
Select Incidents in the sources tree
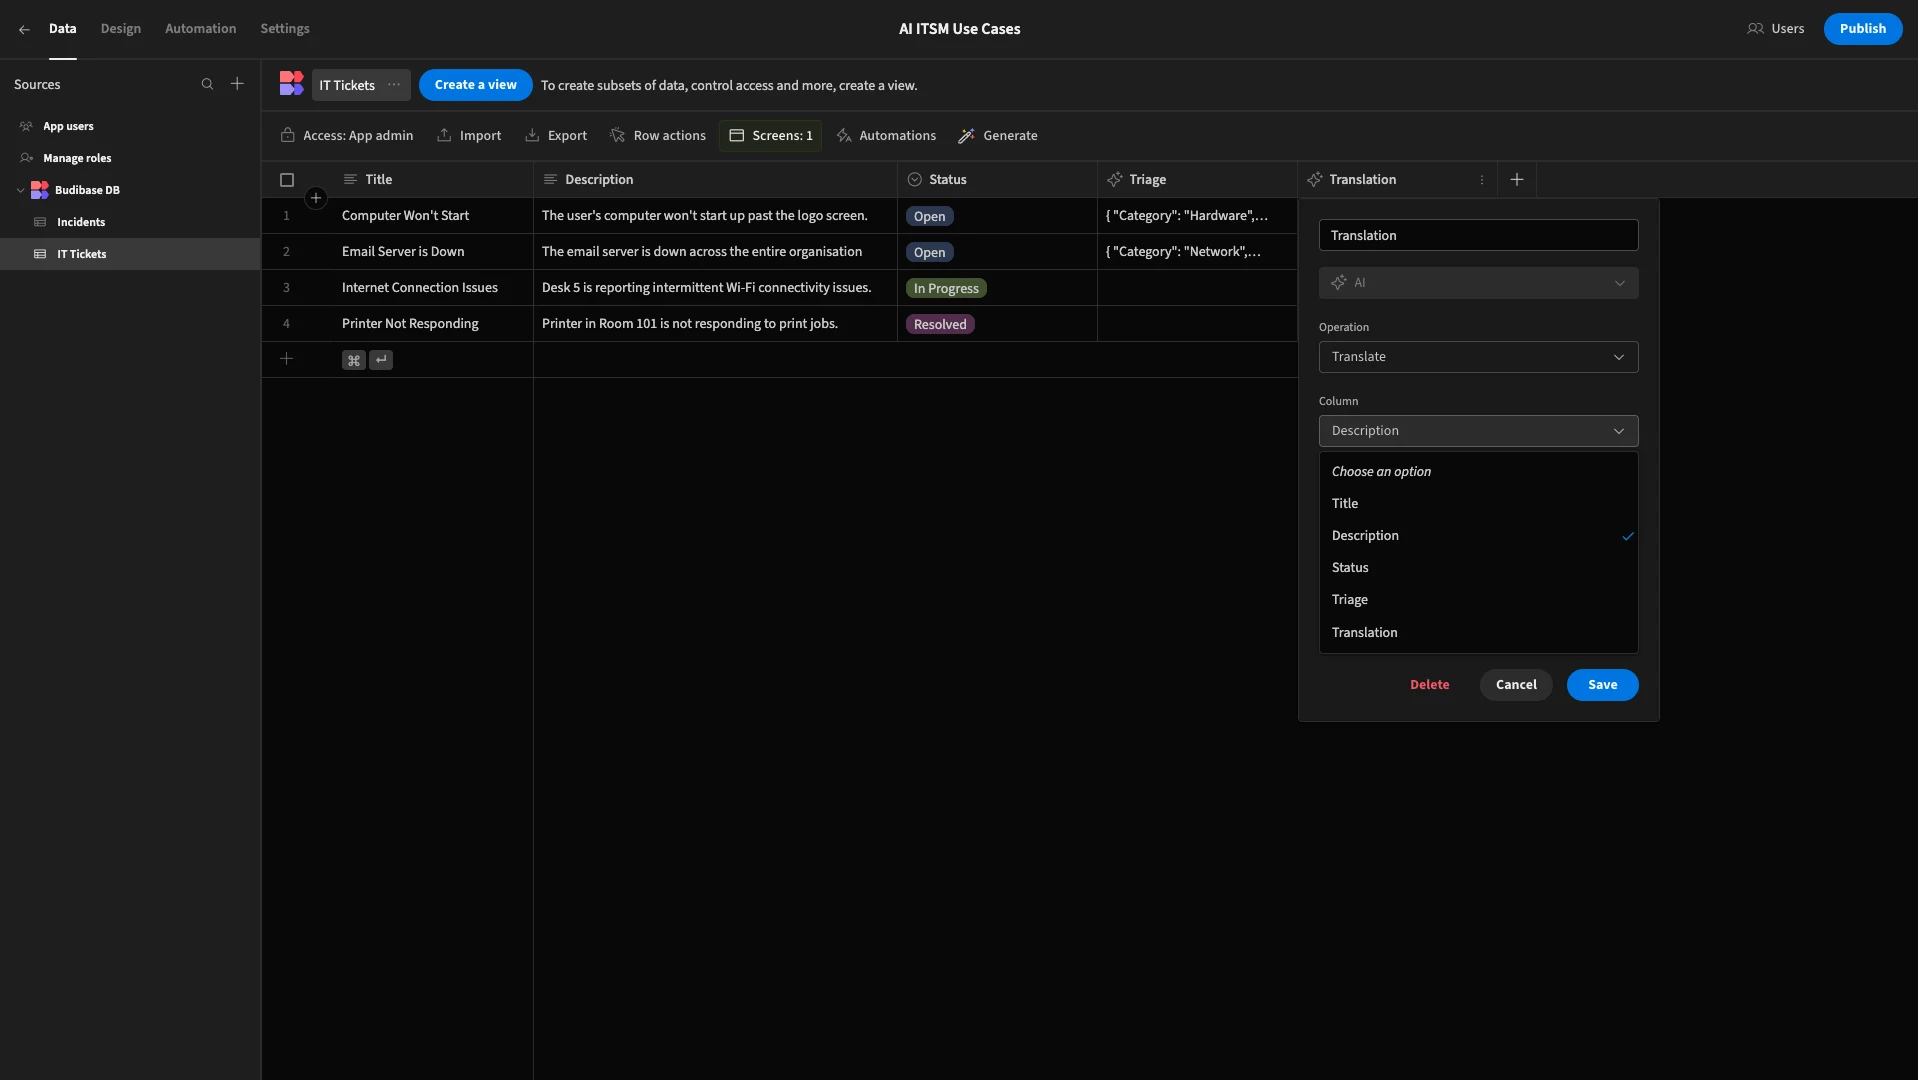(130, 222)
